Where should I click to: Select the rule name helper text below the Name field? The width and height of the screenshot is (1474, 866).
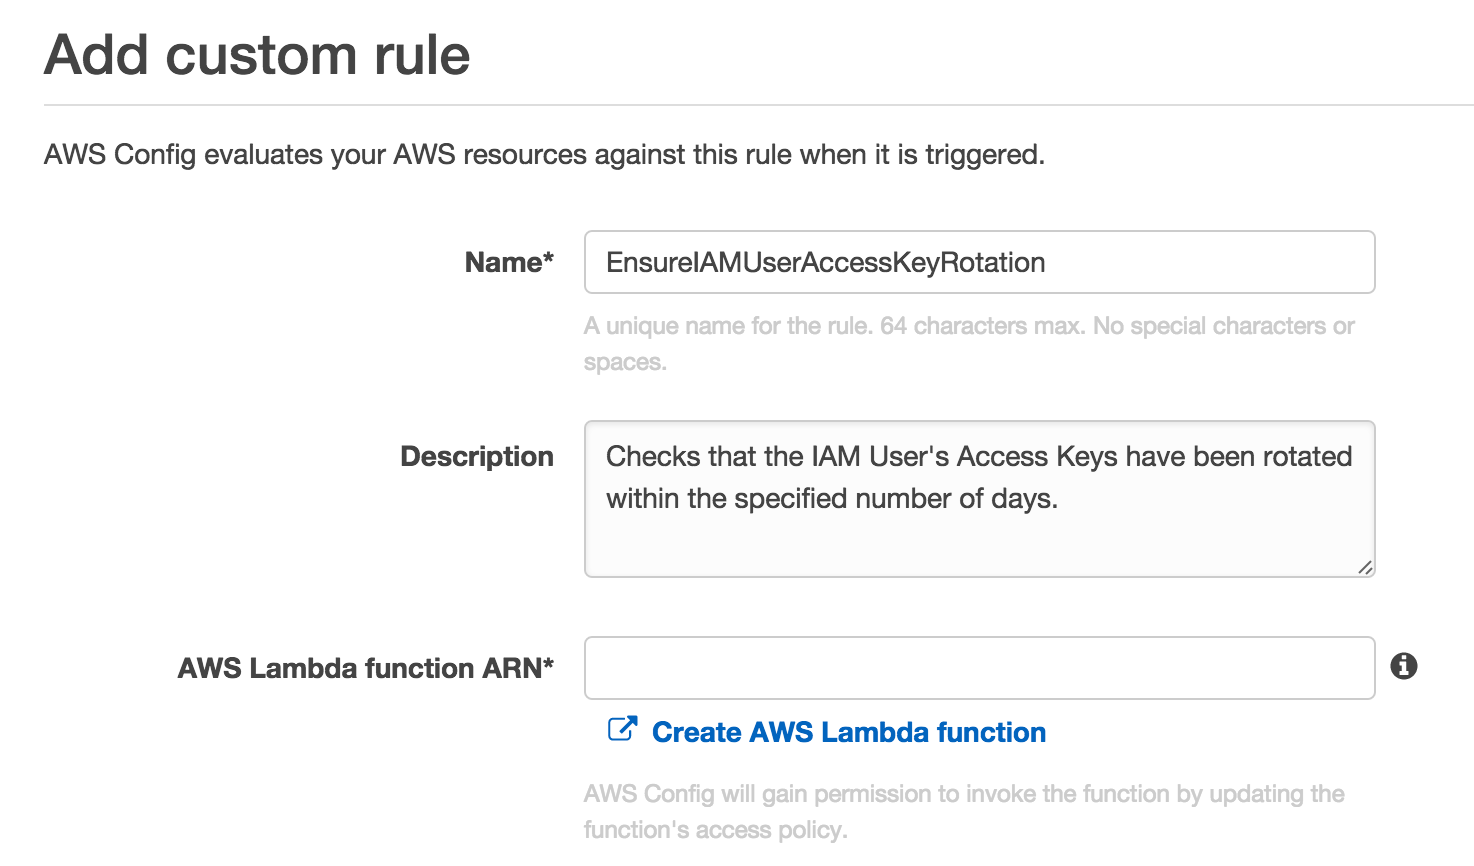pos(968,343)
